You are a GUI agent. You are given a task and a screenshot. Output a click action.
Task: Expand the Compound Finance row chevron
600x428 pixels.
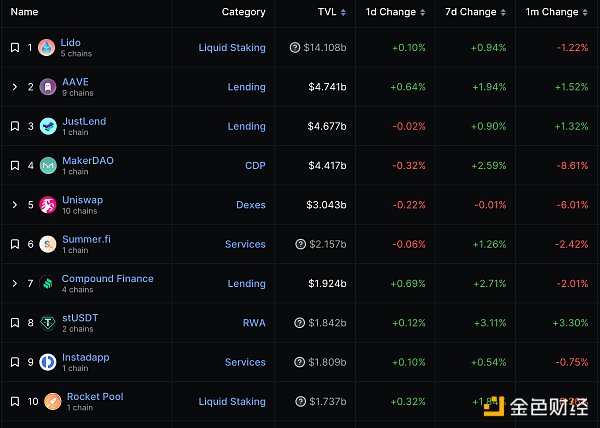point(15,284)
